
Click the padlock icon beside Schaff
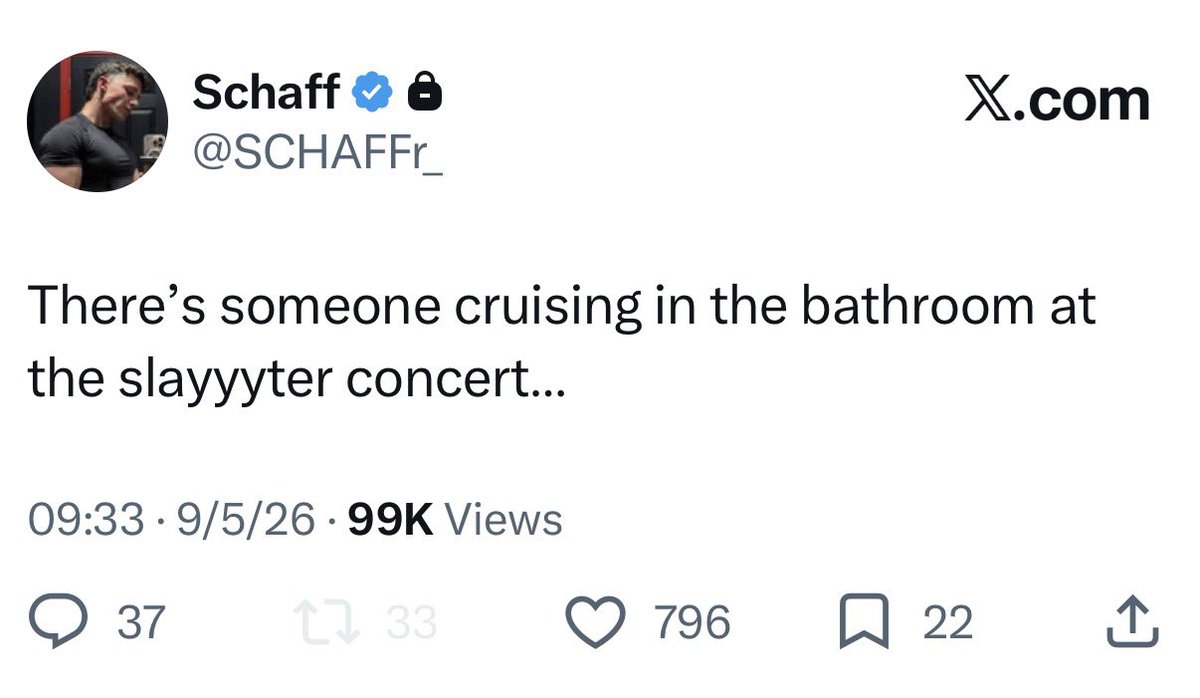coord(425,93)
